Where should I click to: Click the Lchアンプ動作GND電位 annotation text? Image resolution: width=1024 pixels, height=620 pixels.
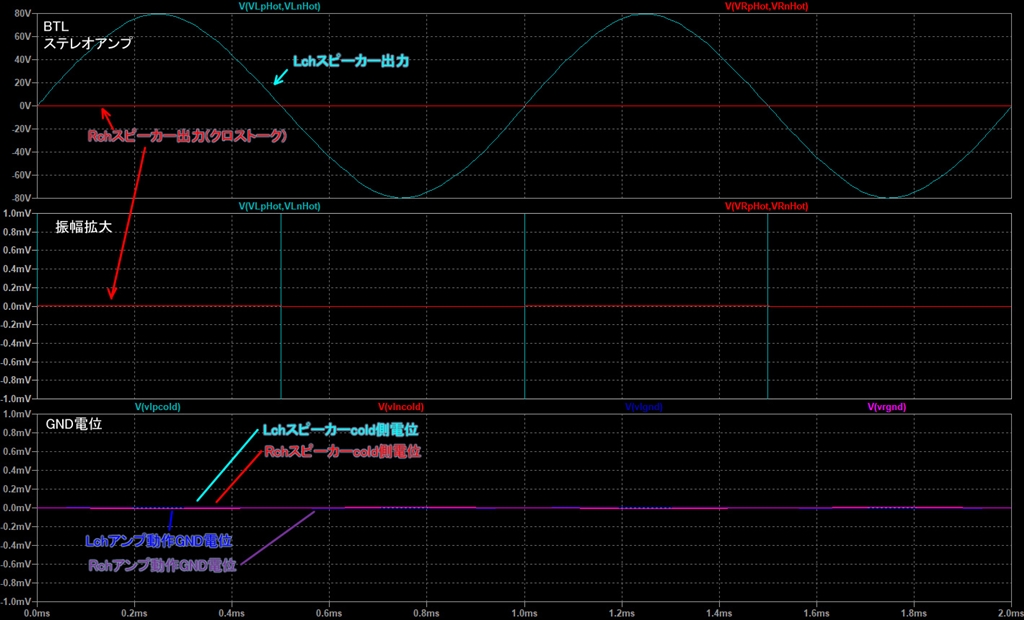(x=159, y=542)
